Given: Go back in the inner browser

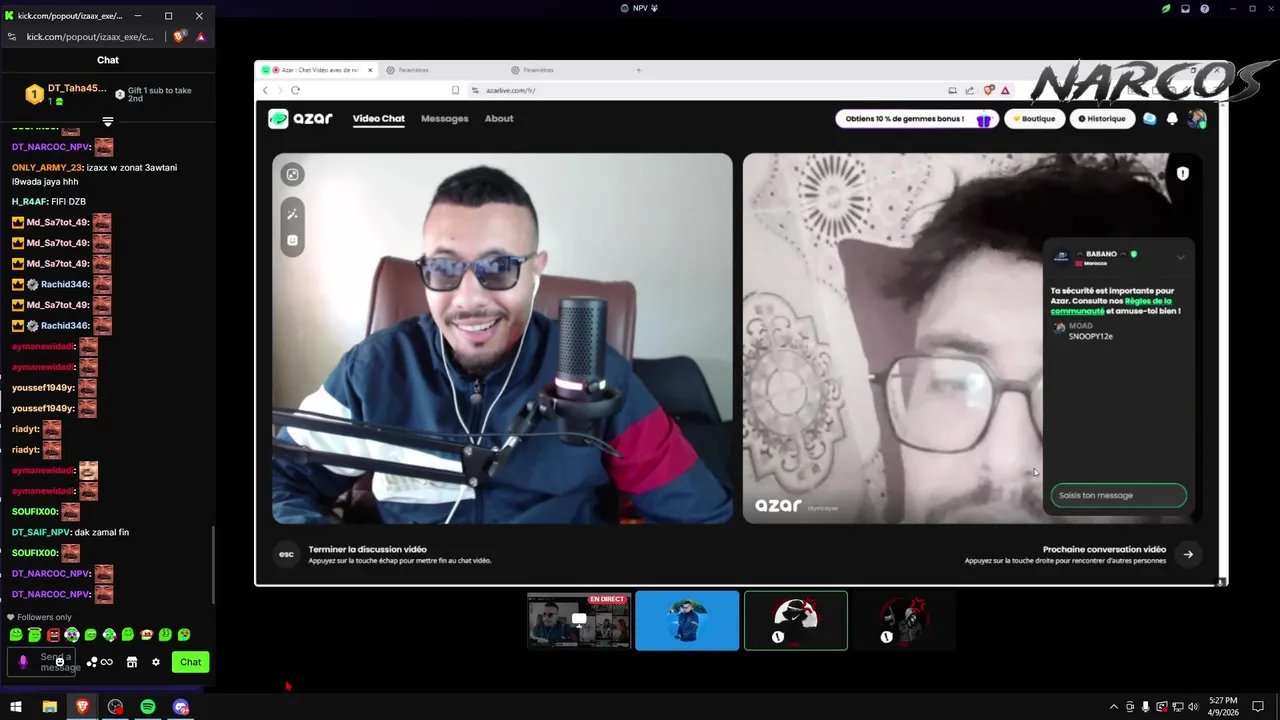Looking at the screenshot, I should click(265, 90).
